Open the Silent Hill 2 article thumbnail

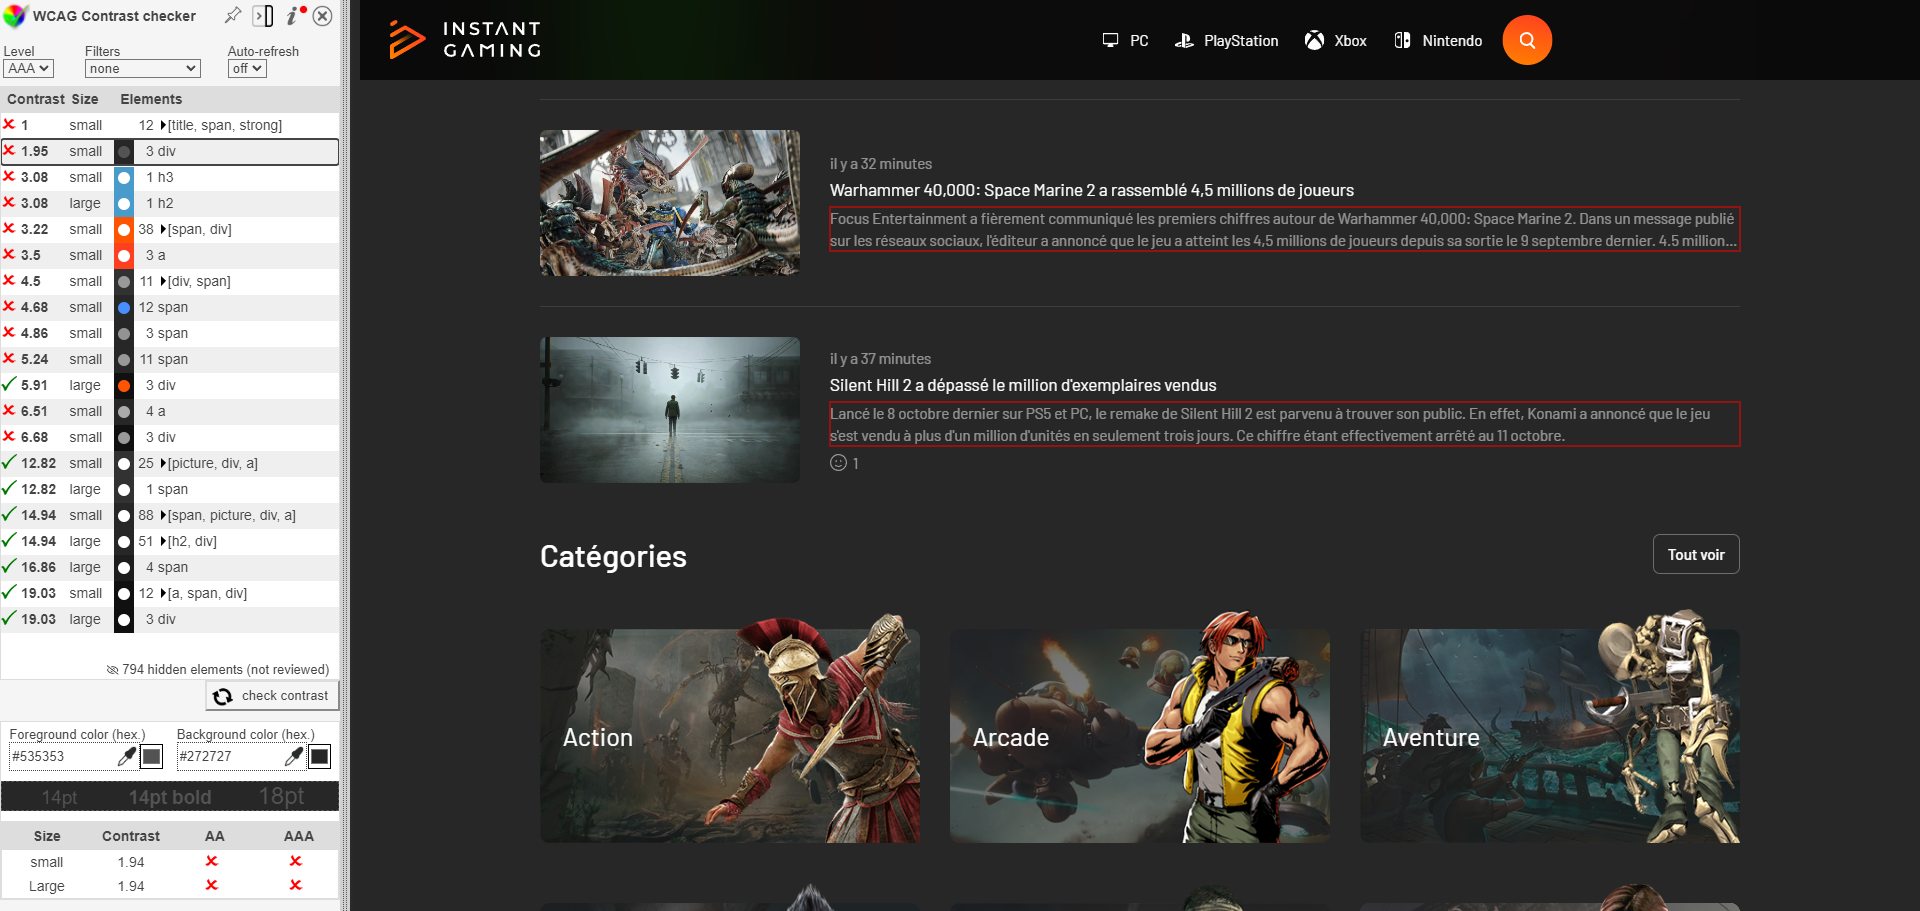tap(670, 410)
